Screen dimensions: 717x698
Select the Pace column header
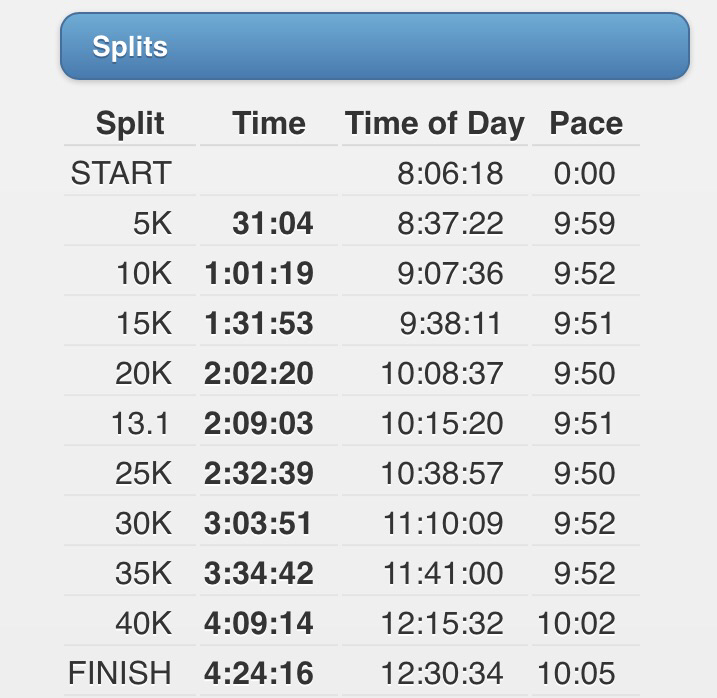(586, 124)
